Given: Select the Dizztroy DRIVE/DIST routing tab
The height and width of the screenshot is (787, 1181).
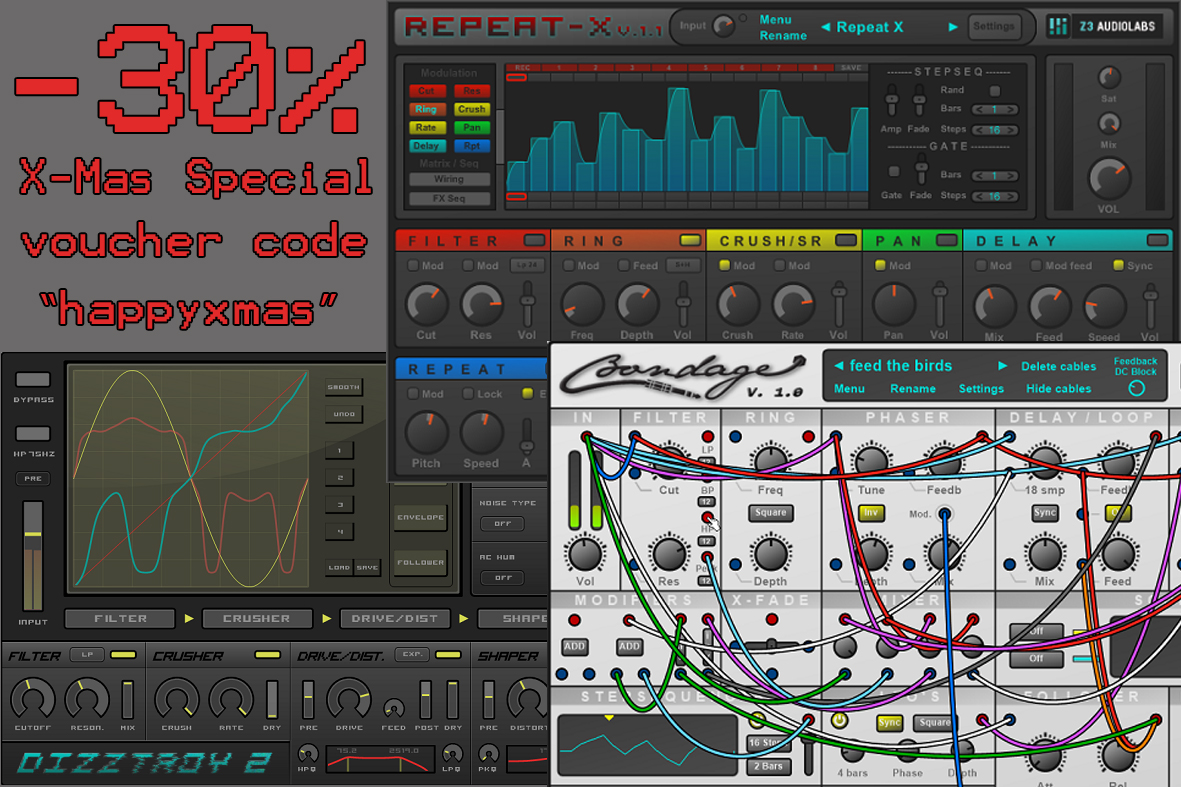Looking at the screenshot, I should pos(395,618).
